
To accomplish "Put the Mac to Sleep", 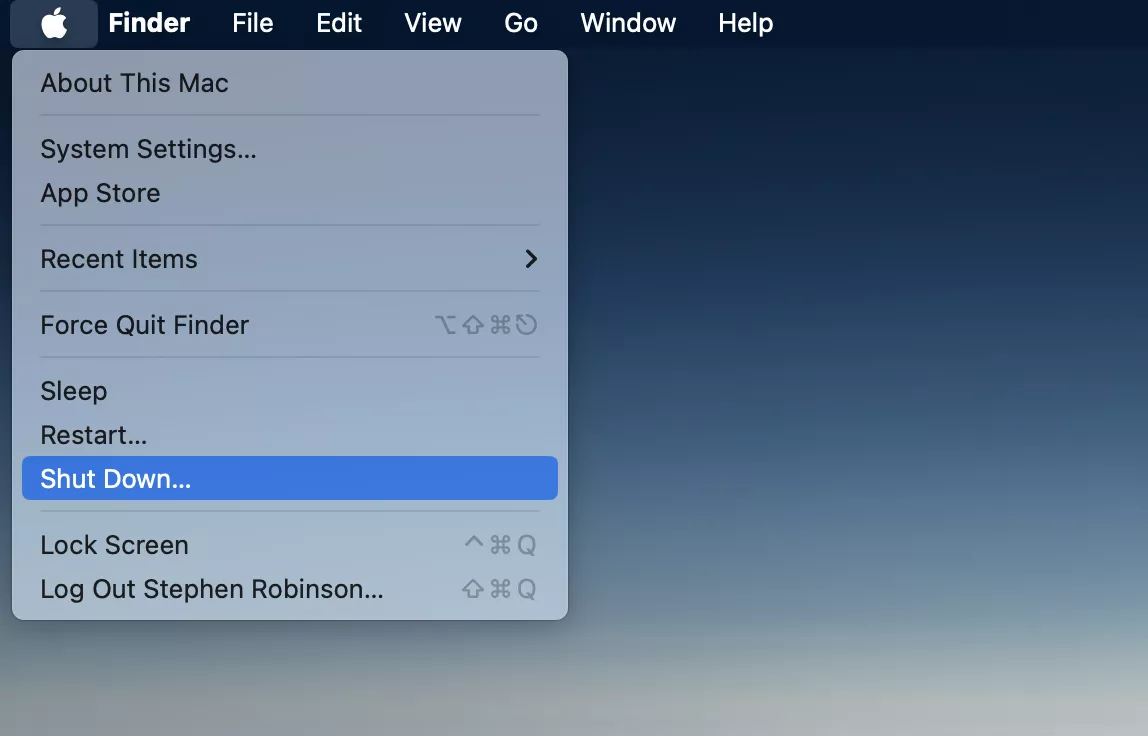I will [x=73, y=391].
